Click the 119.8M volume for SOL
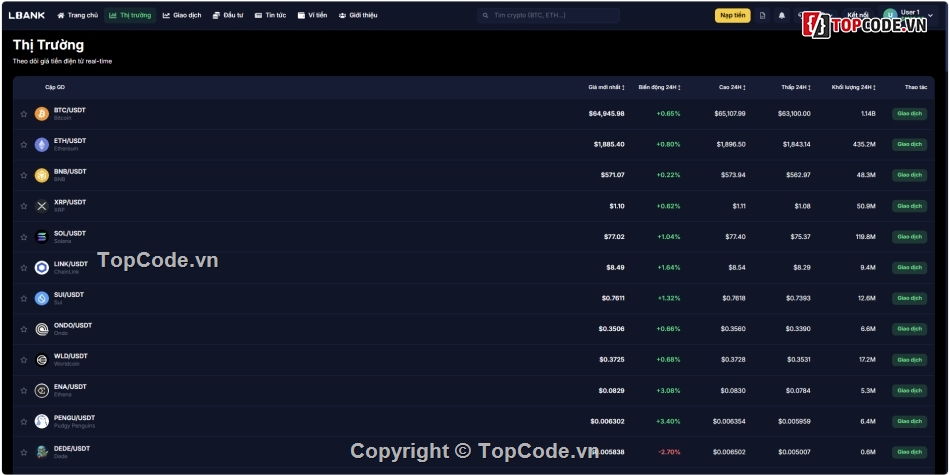950x475 pixels. 865,237
